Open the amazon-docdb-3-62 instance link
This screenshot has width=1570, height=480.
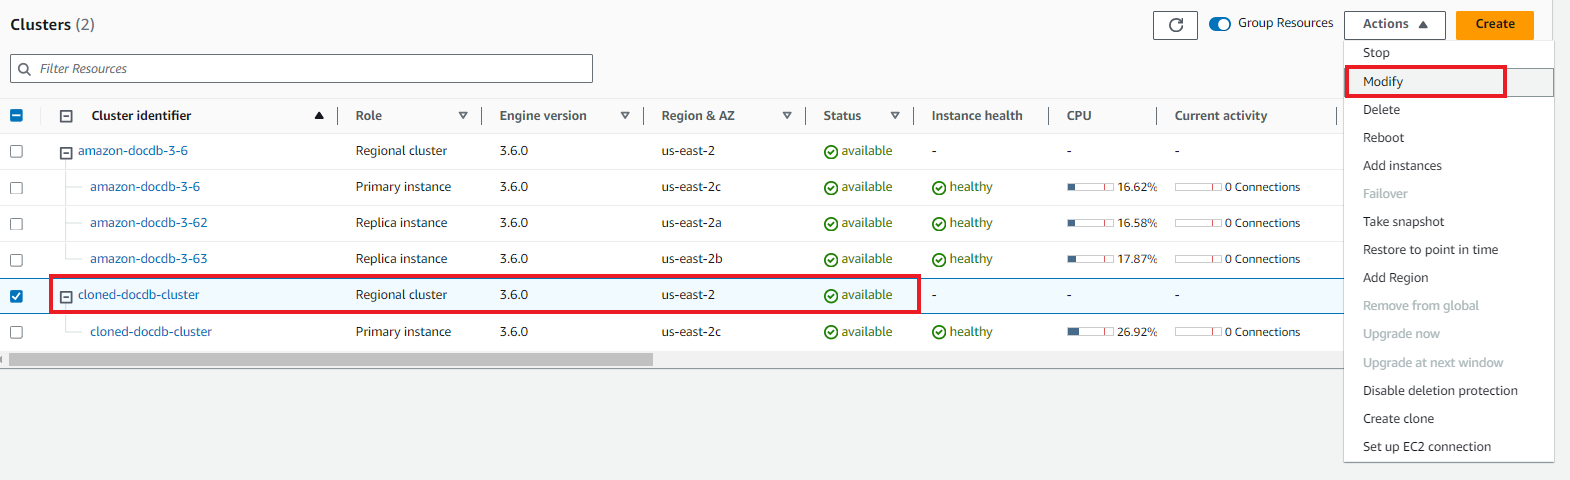149,223
